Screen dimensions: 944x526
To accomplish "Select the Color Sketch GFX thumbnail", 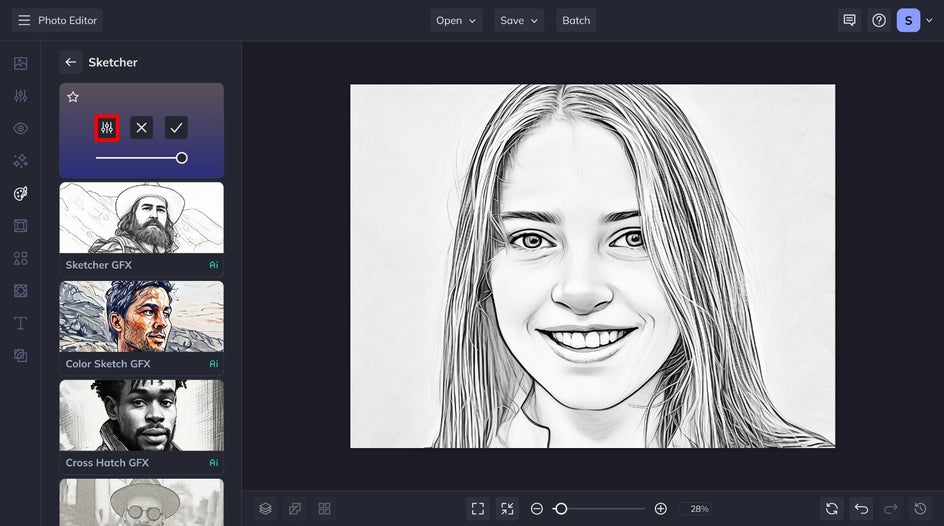I will click(141, 317).
